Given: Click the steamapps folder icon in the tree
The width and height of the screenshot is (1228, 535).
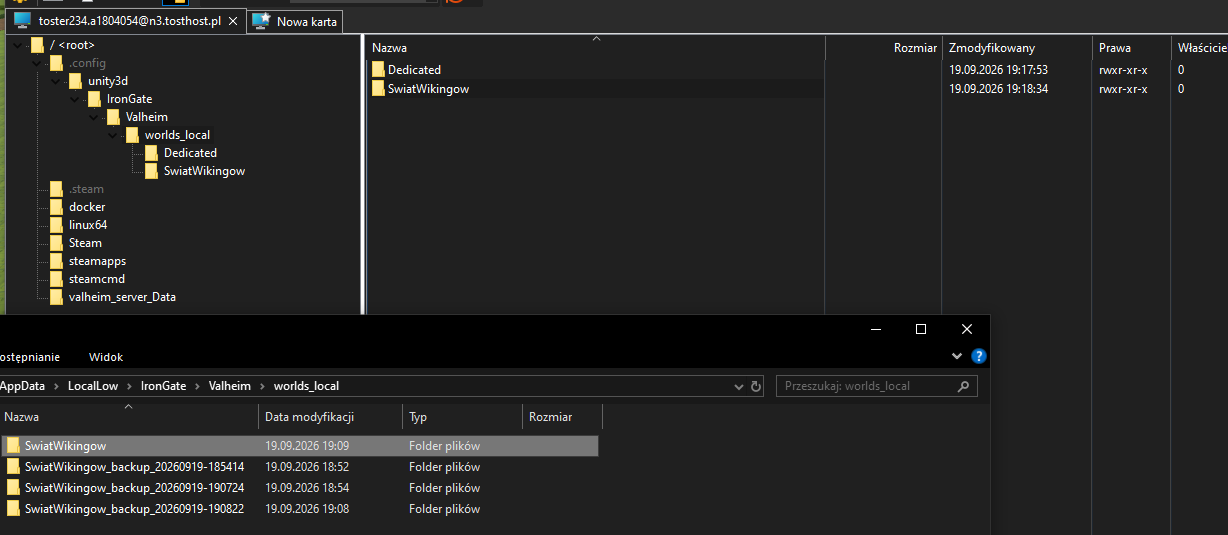Looking at the screenshot, I should point(56,261).
